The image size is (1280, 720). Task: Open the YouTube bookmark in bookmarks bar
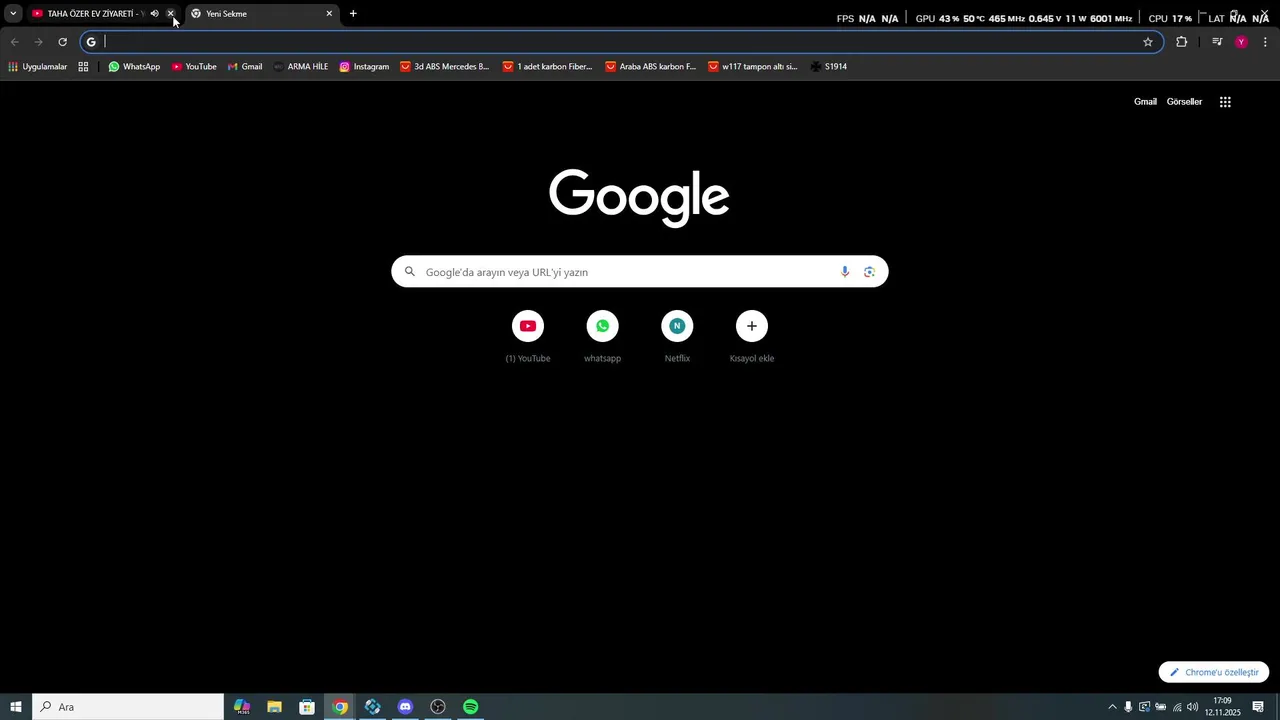point(194,67)
